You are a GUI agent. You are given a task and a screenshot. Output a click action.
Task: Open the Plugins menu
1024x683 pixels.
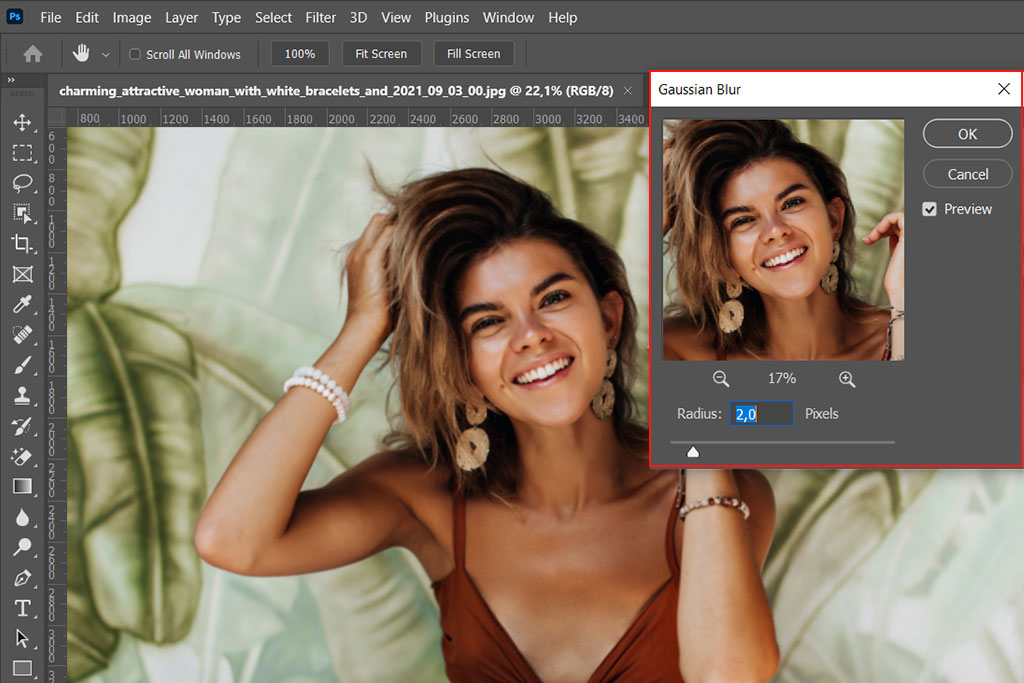point(447,18)
